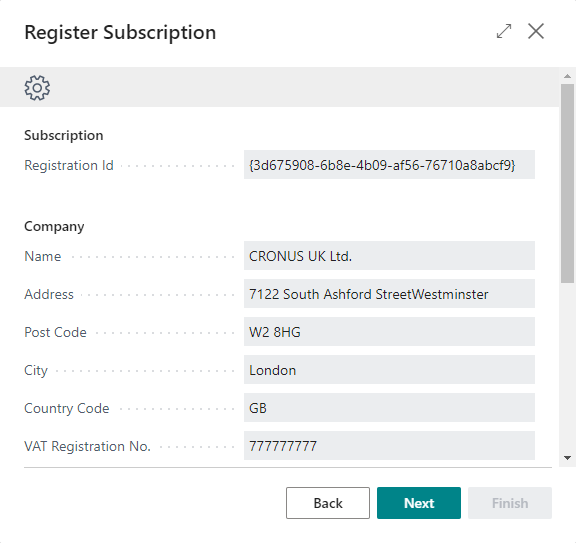Click the gear settings icon
This screenshot has width=576, height=543.
[x=37, y=88]
